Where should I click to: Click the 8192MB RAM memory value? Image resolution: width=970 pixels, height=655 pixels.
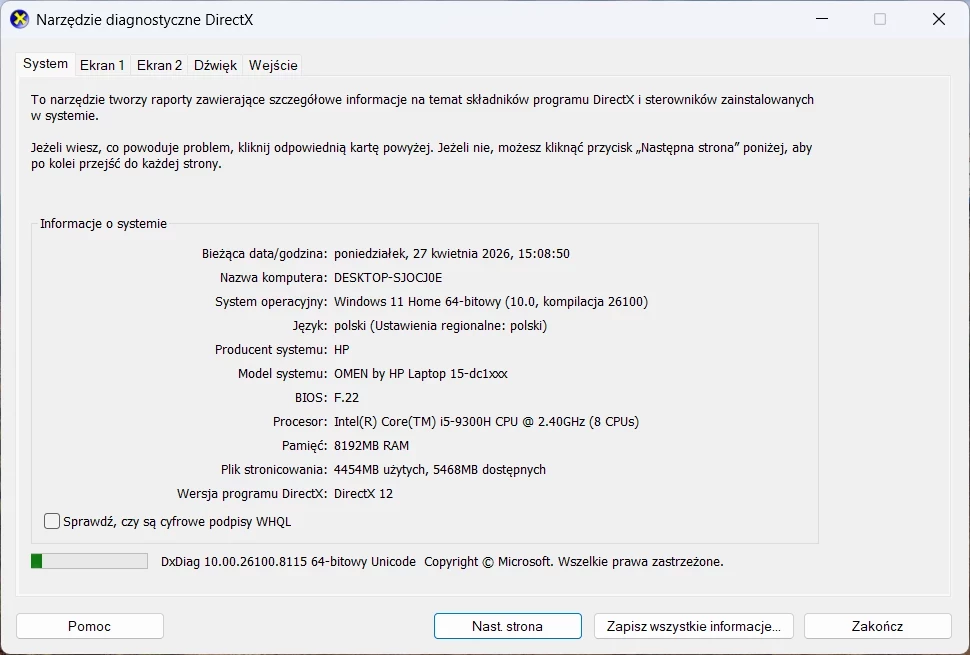click(371, 445)
